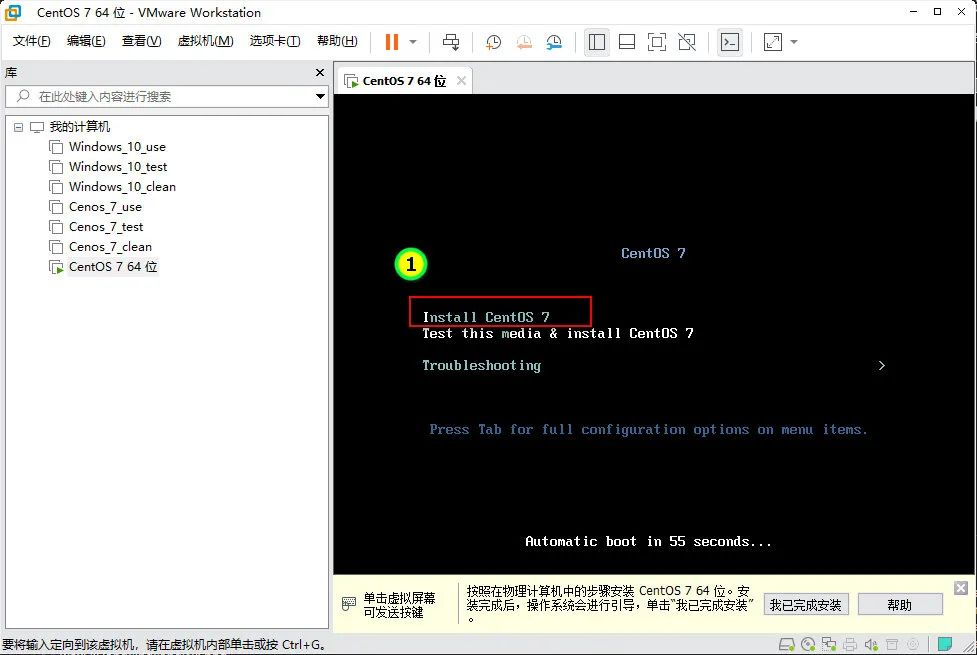Open the snapshot manager

coord(554,42)
